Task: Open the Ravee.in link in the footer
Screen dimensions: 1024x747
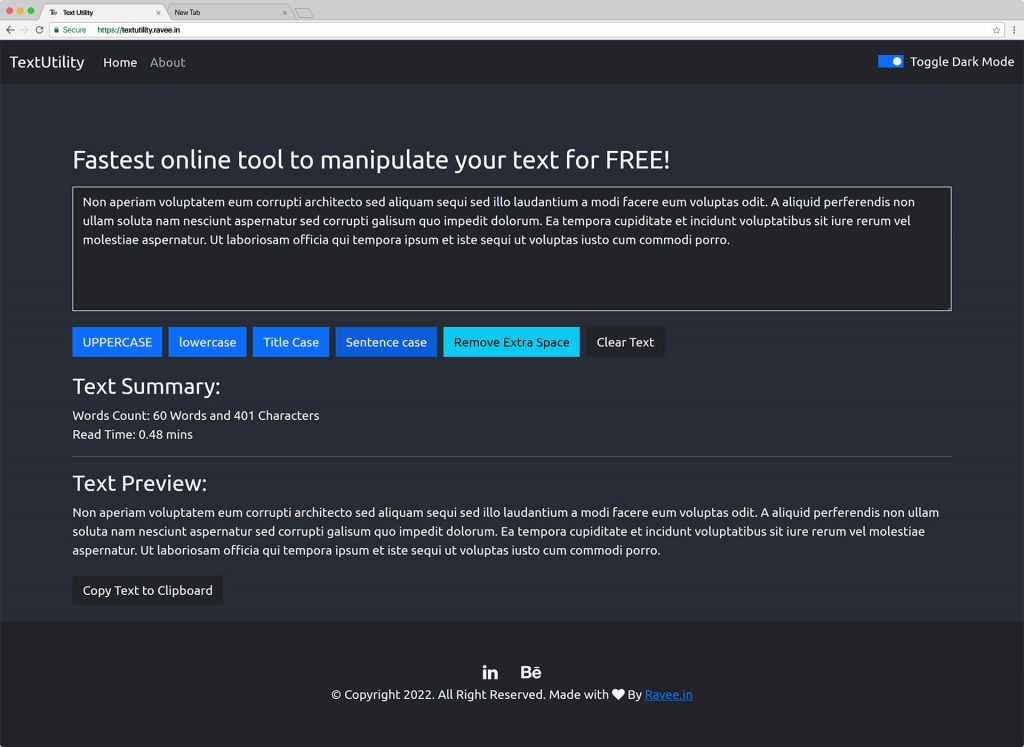Action: pos(668,694)
